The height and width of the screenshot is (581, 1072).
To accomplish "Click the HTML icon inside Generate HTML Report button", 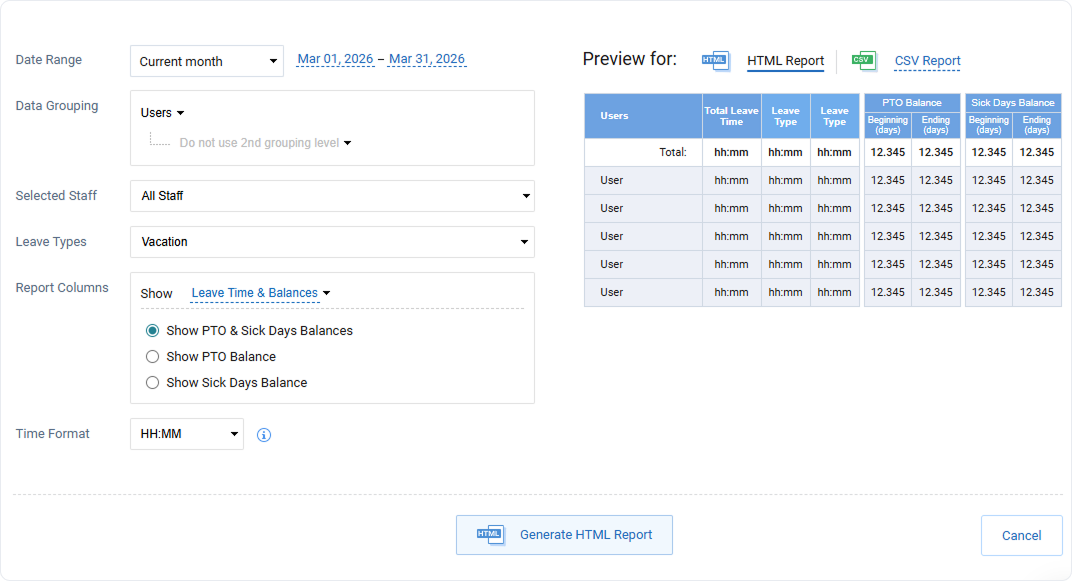I will click(489, 535).
